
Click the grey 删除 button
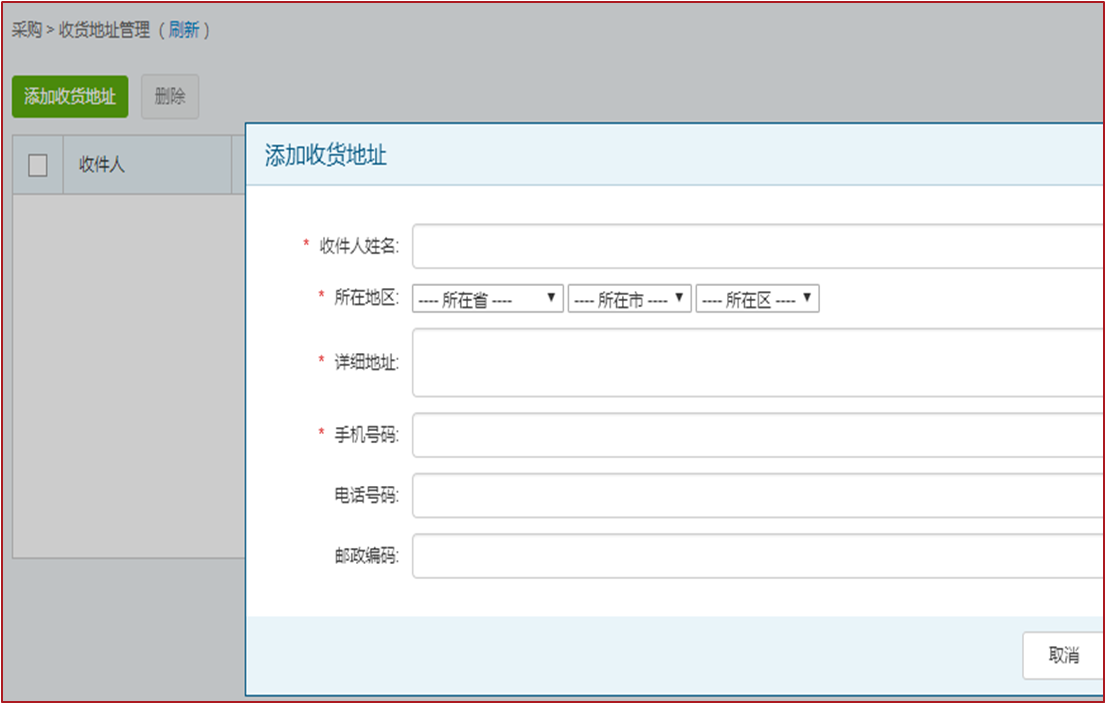point(170,97)
